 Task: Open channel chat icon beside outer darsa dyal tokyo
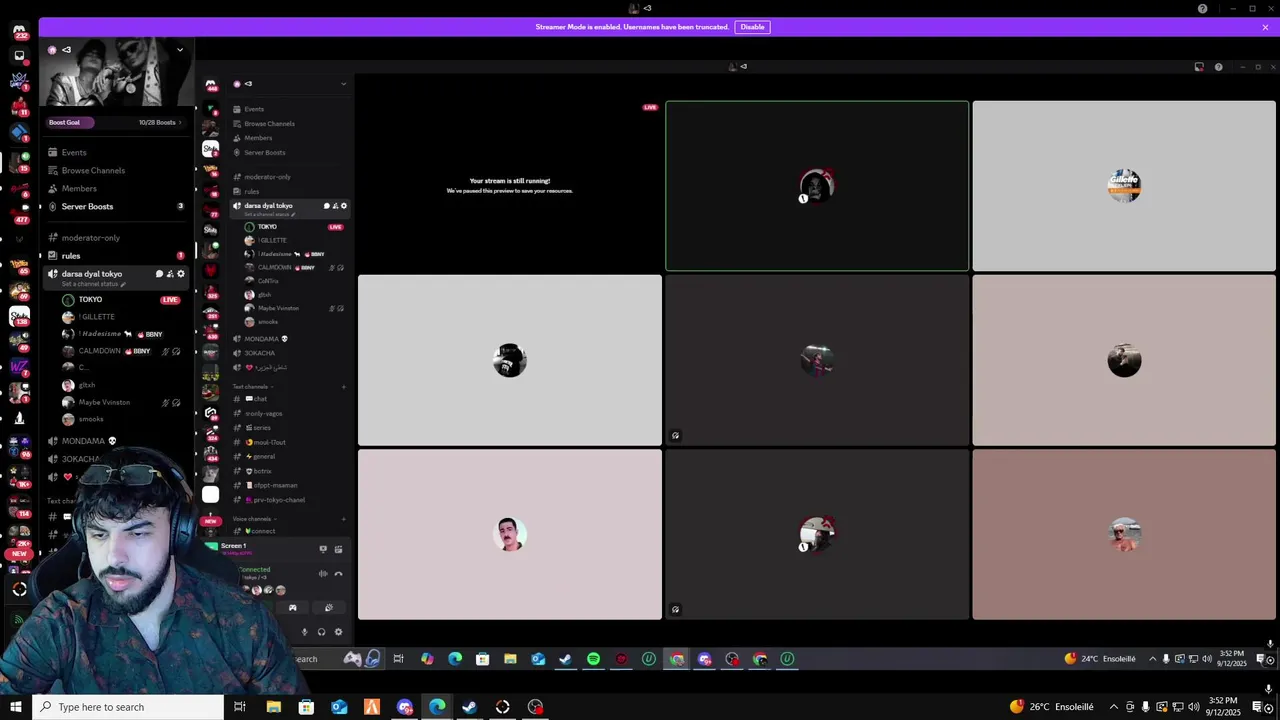pos(159,274)
